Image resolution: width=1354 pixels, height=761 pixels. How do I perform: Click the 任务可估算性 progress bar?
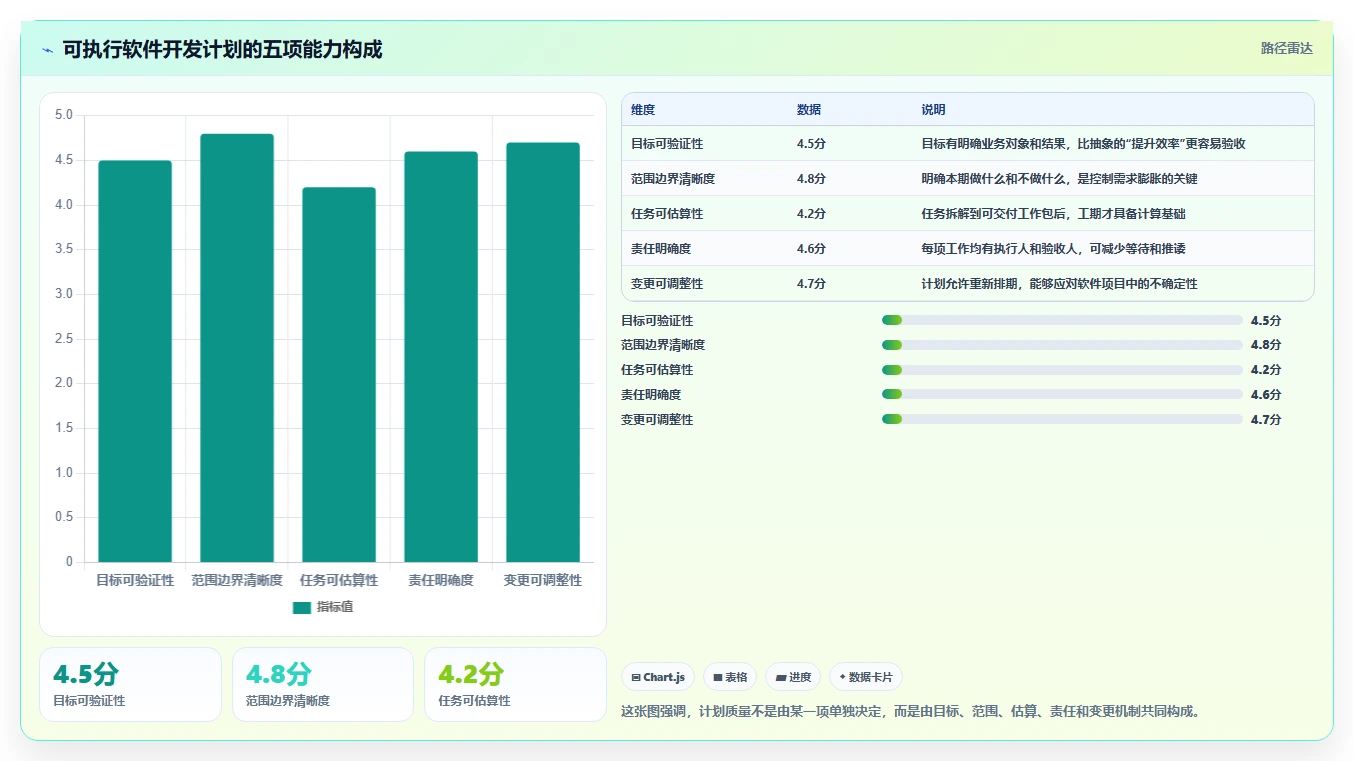click(x=1062, y=370)
